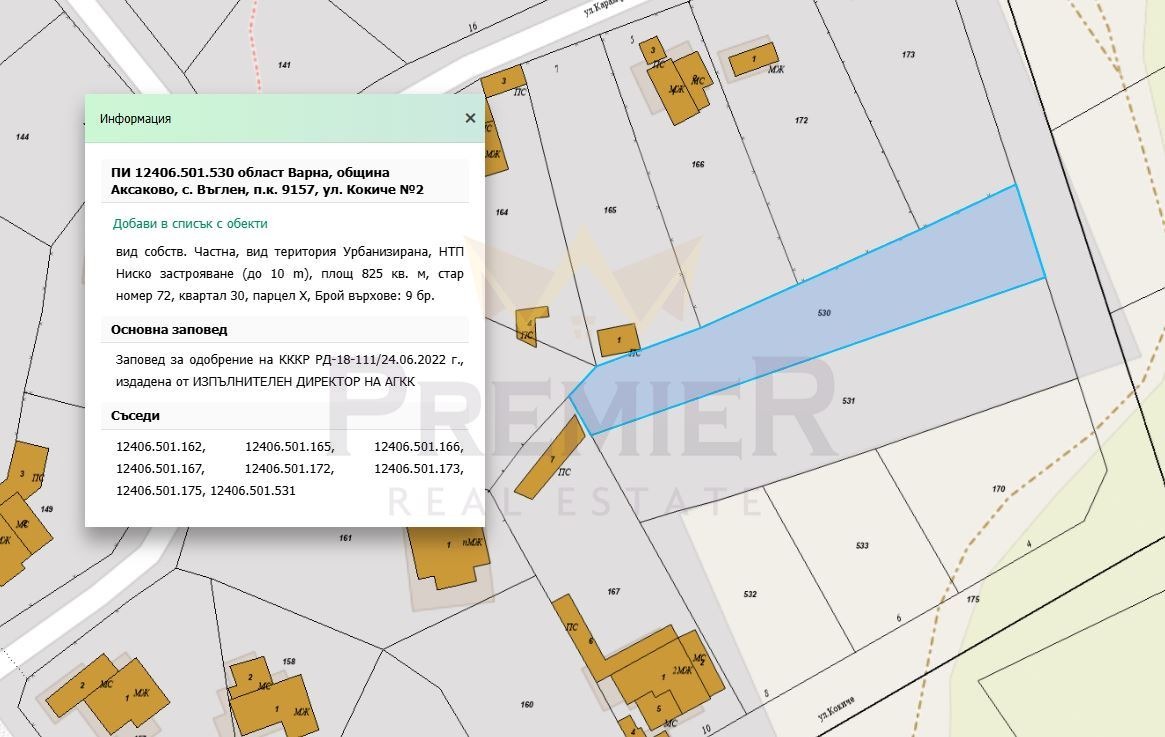Click map parcel labeled 170

998,489
